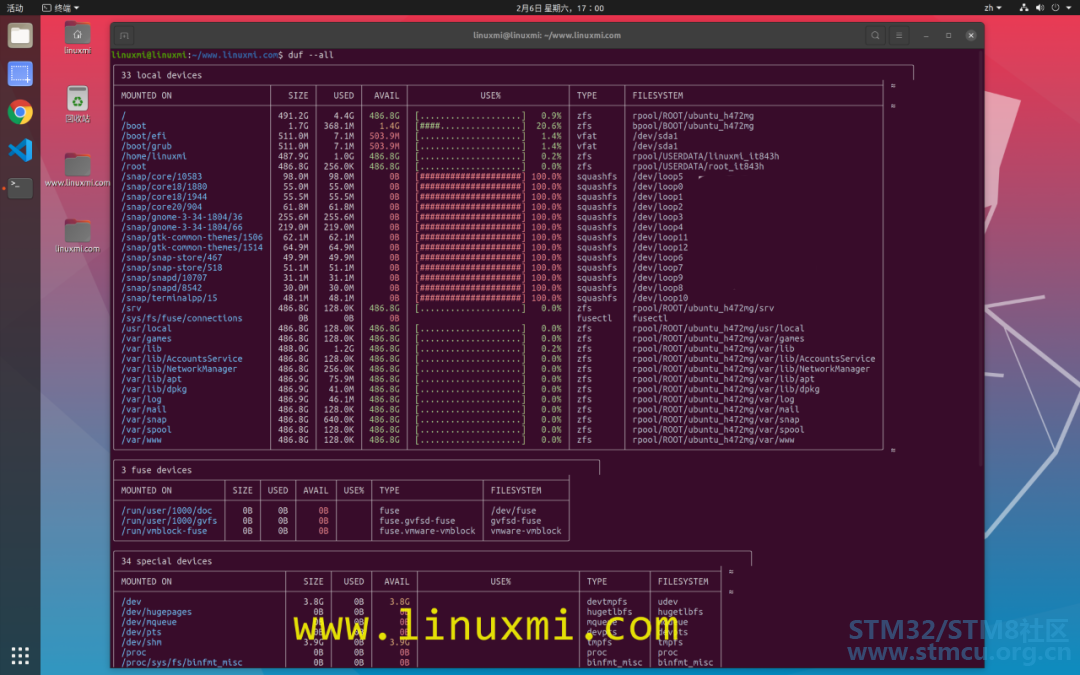Screen dimensions: 1080x675
Task: Open the Terminal app menu in top bar
Action: (x=61, y=8)
